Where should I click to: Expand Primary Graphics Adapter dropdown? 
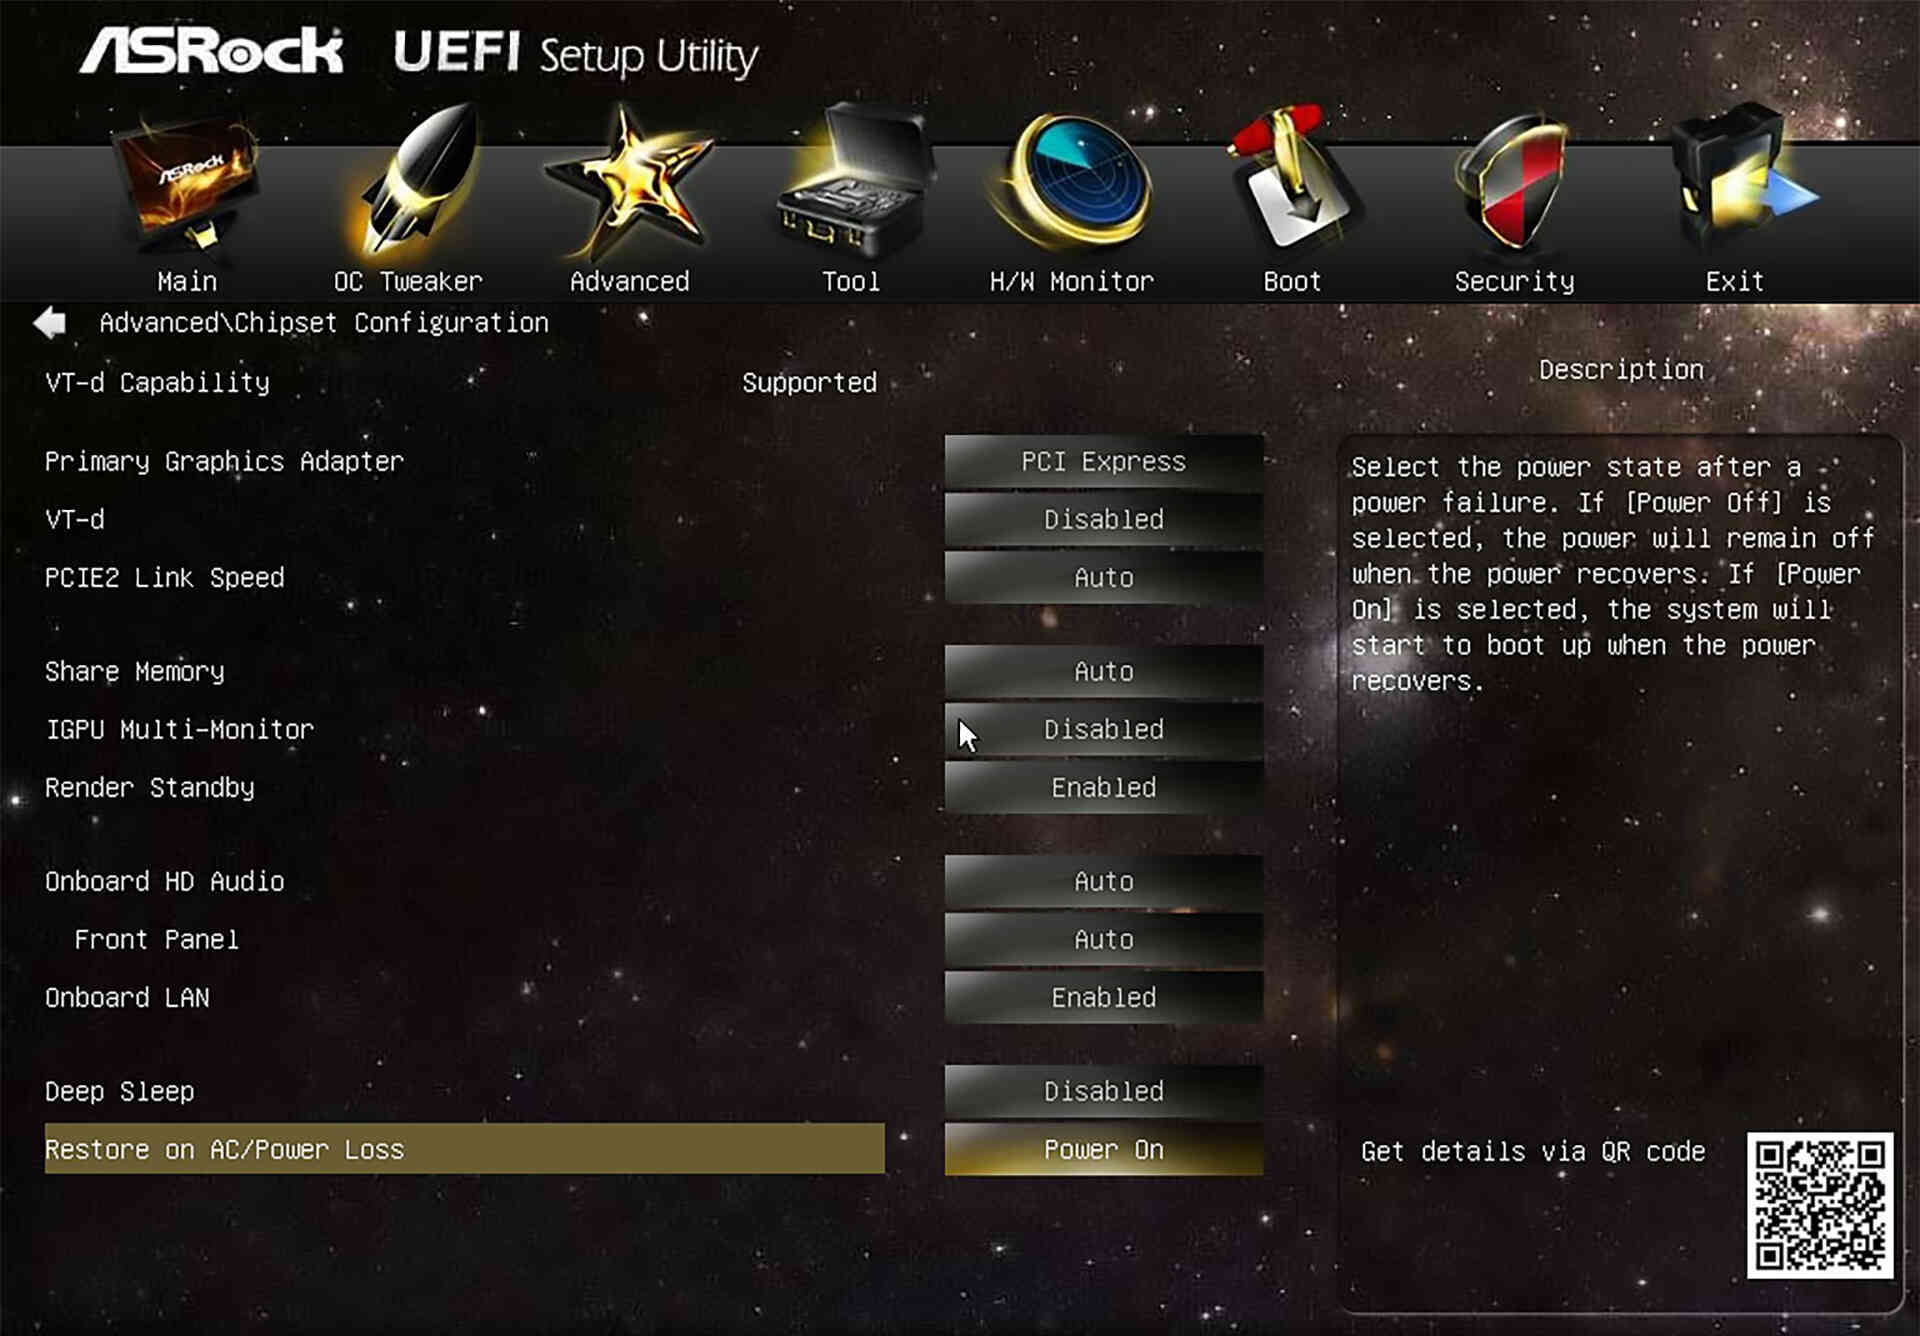point(1103,462)
